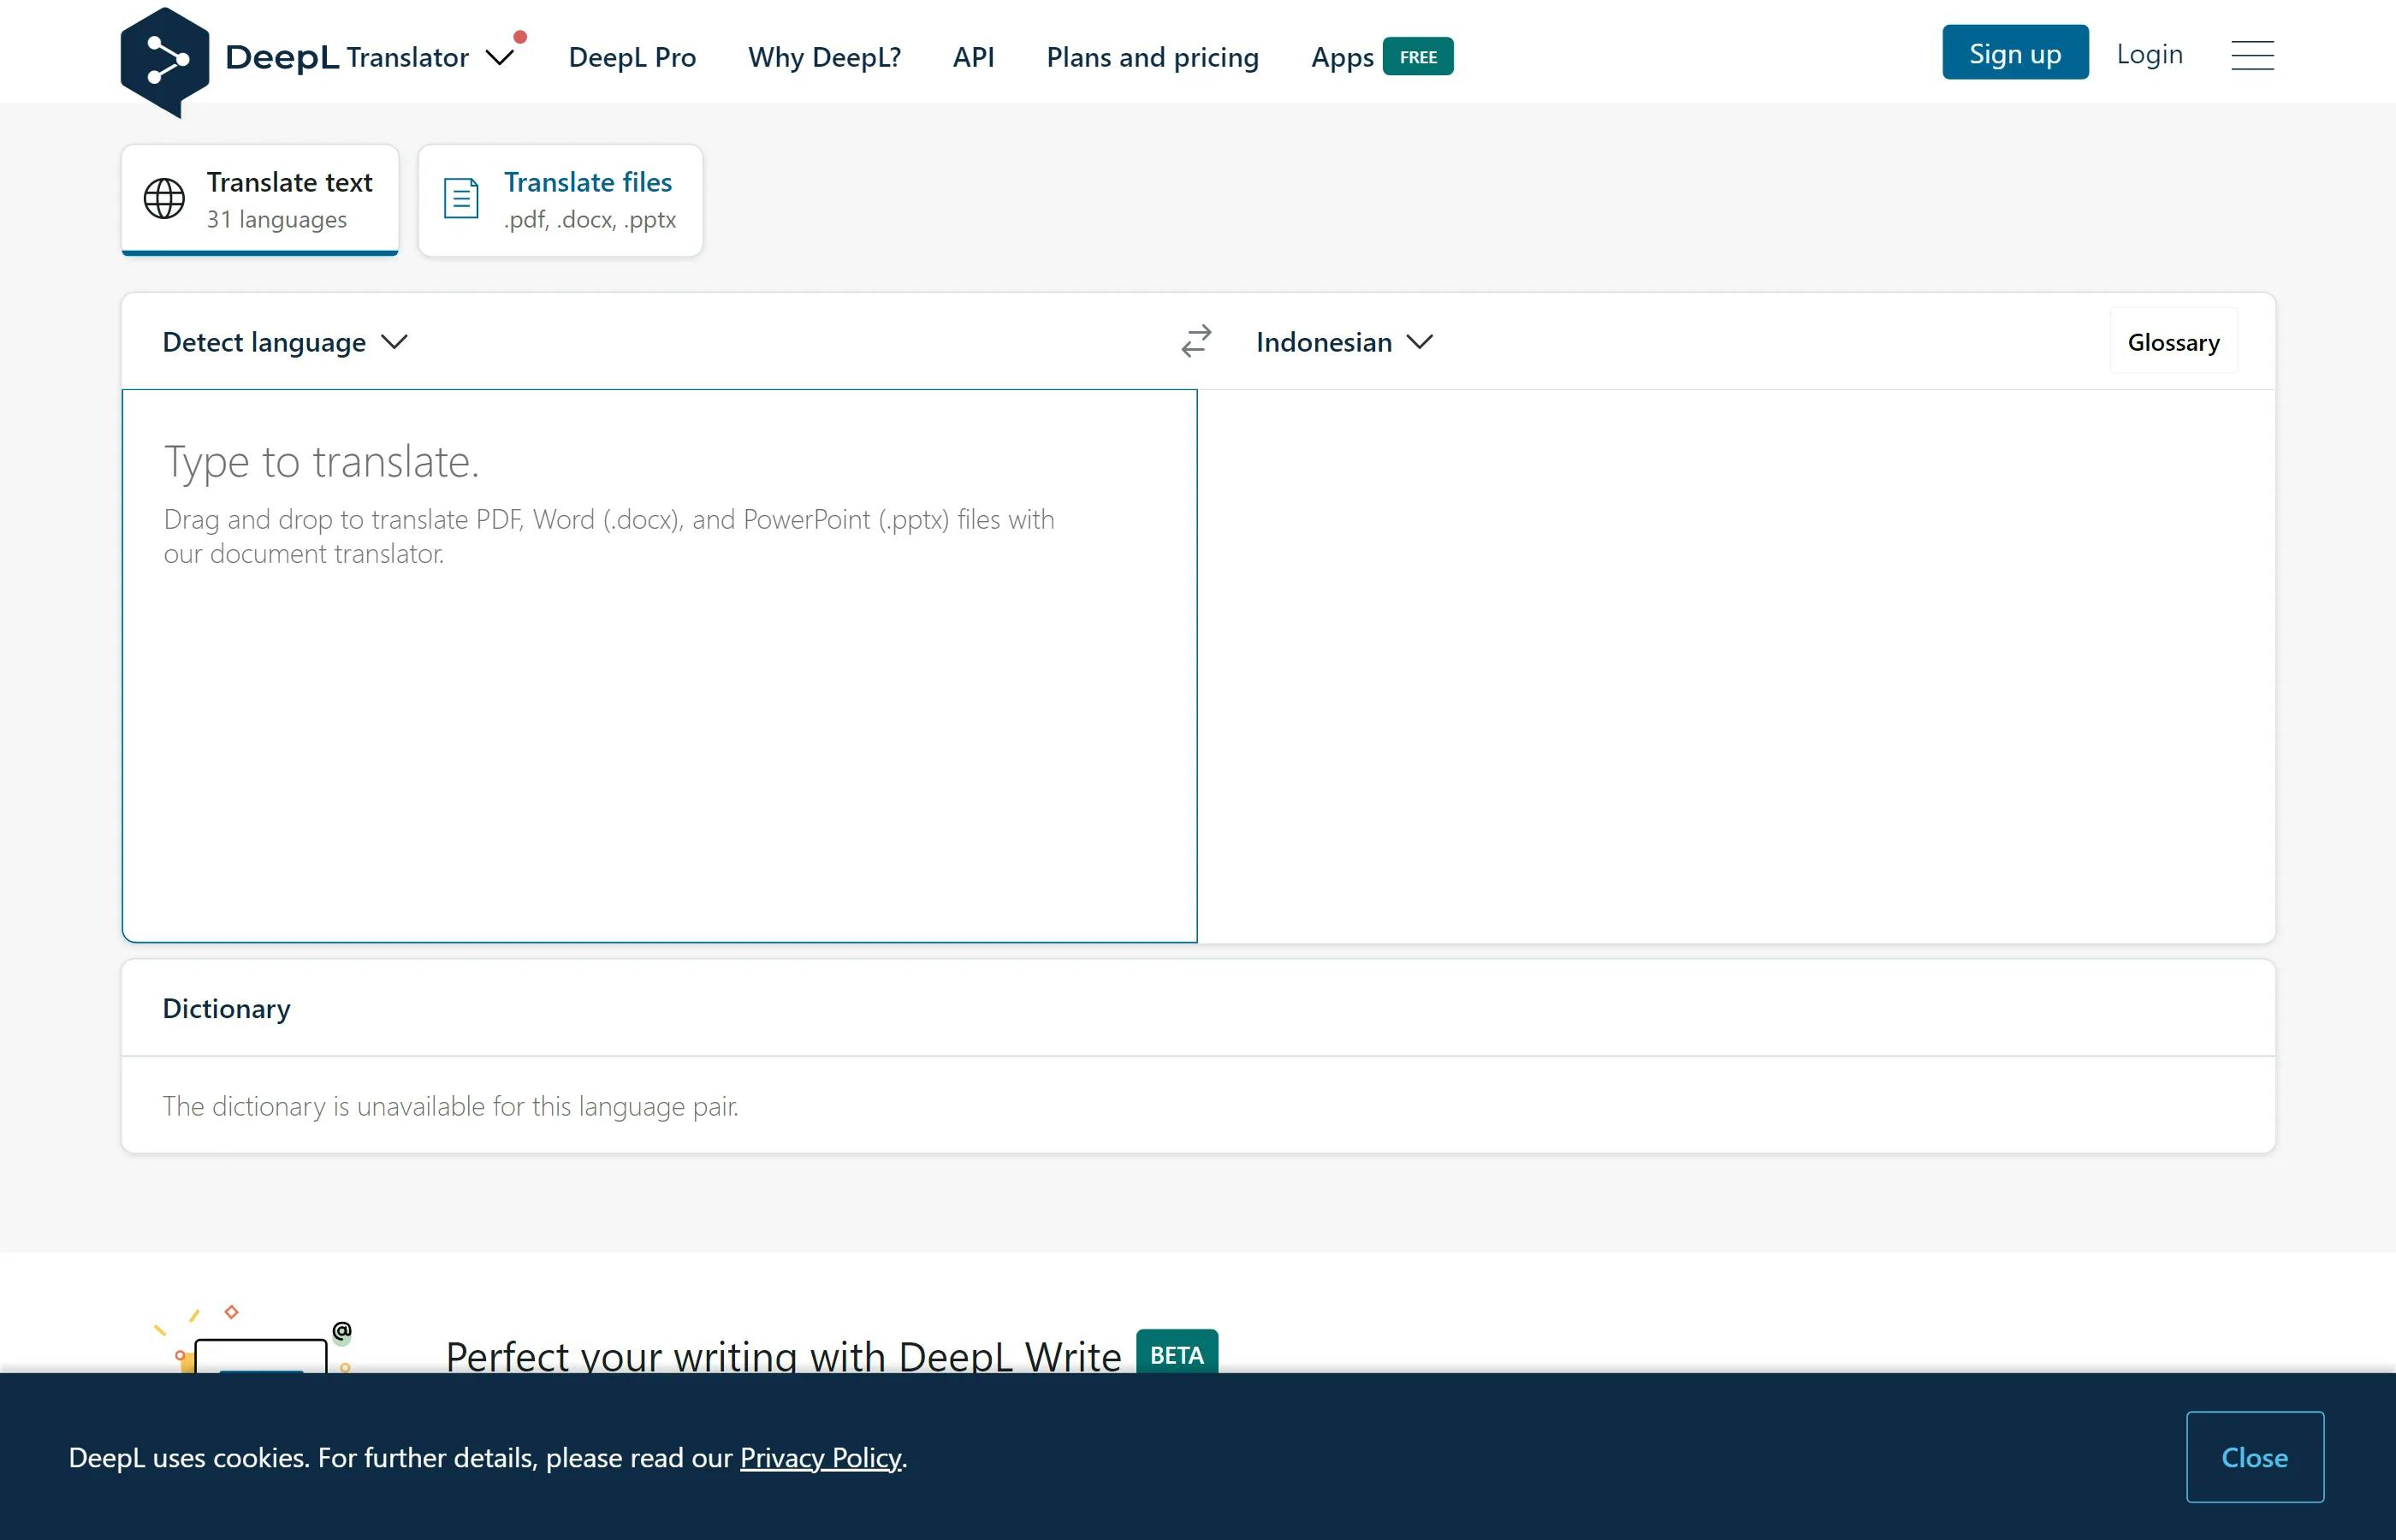Click the FREE badge next to Apps
The width and height of the screenshot is (2396, 1540).
click(x=1418, y=57)
